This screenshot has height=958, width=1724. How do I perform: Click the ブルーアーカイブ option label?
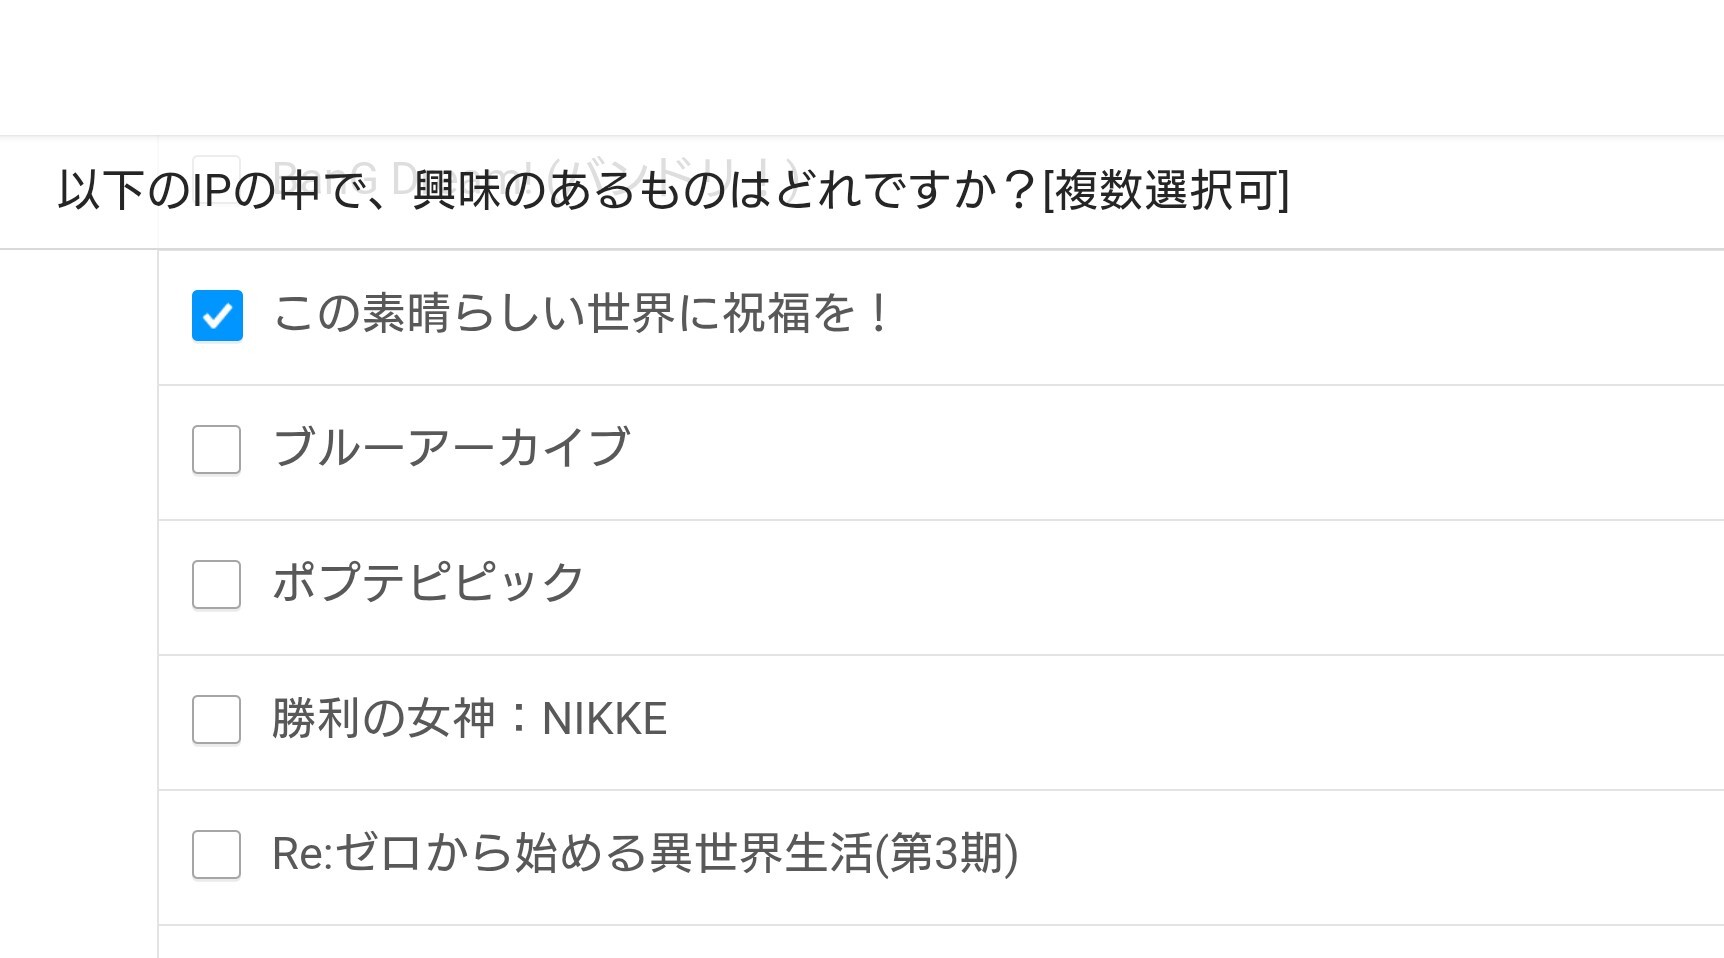451,447
